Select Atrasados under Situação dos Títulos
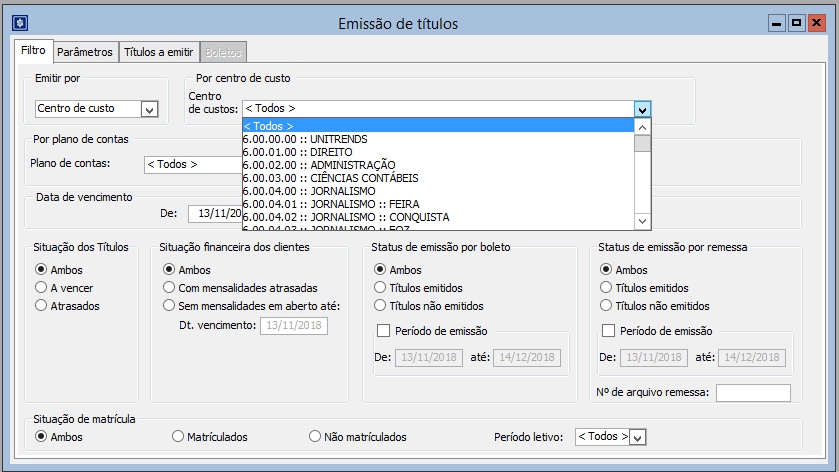Image resolution: width=839 pixels, height=472 pixels. (x=41, y=306)
